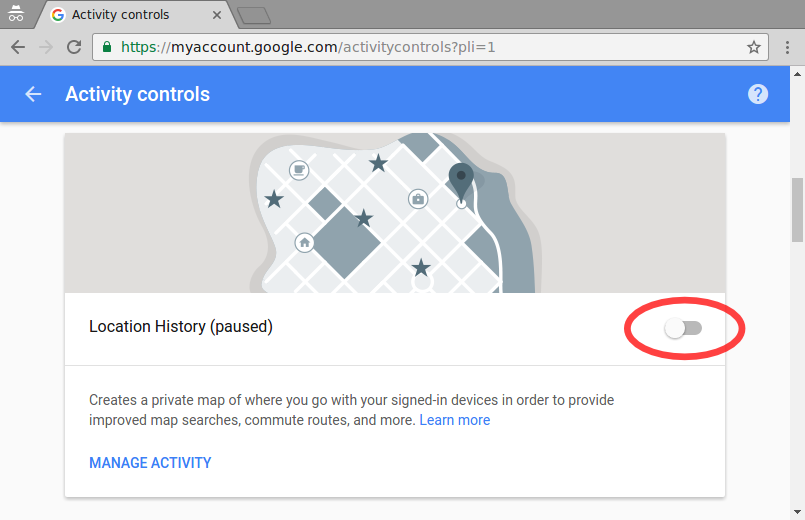
Task: Click the page vertical scrollbar thumb
Action: [x=797, y=210]
